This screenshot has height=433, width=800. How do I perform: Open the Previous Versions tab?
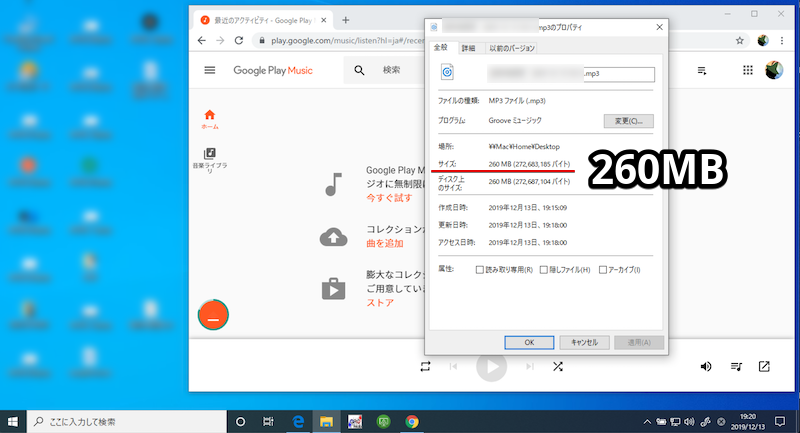[x=511, y=48]
